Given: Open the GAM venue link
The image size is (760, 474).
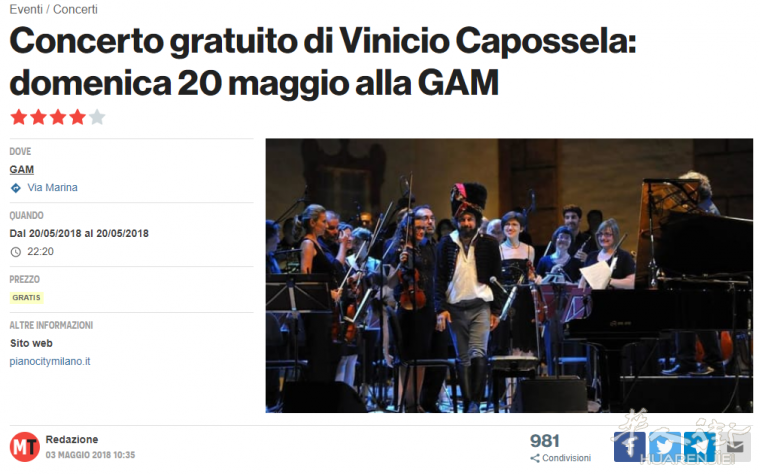Looking at the screenshot, I should coord(22,170).
